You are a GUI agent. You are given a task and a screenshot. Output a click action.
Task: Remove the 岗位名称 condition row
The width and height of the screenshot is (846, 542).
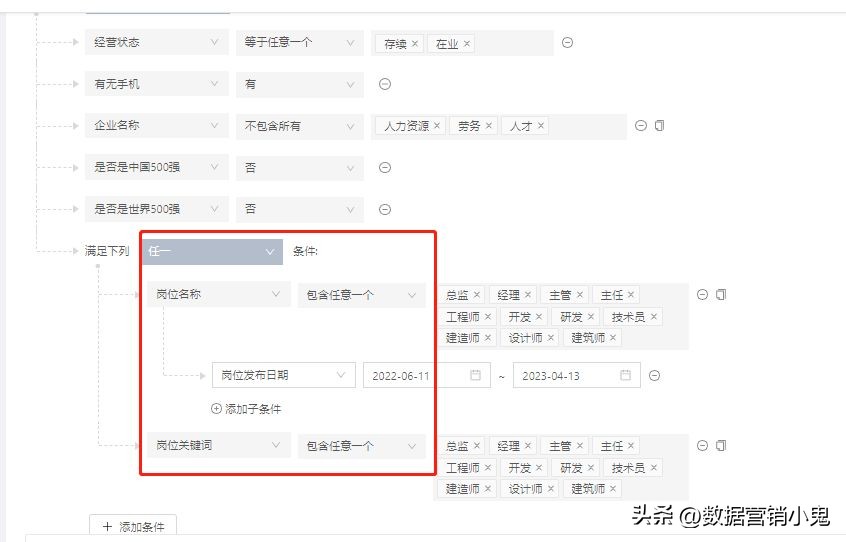click(702, 294)
